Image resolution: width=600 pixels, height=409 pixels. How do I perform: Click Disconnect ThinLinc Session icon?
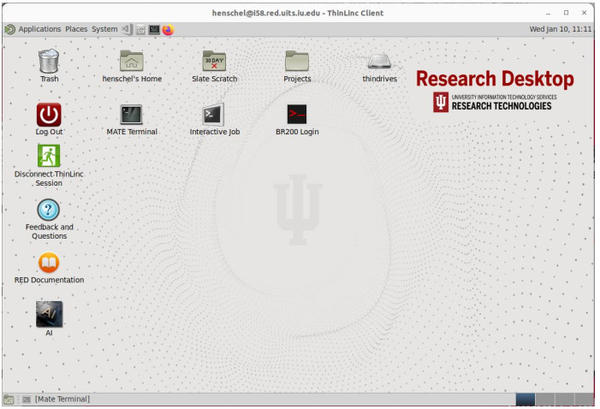point(49,156)
